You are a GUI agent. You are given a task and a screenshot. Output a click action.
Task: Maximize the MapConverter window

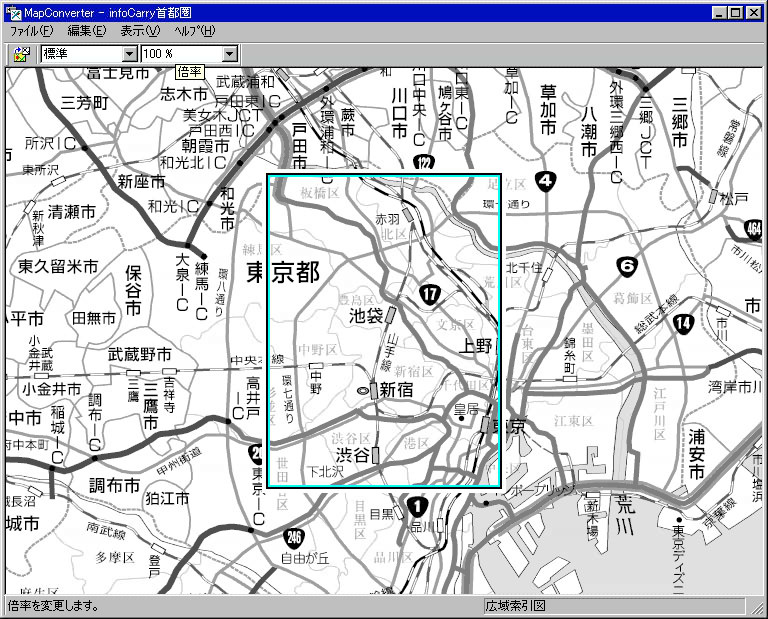735,12
